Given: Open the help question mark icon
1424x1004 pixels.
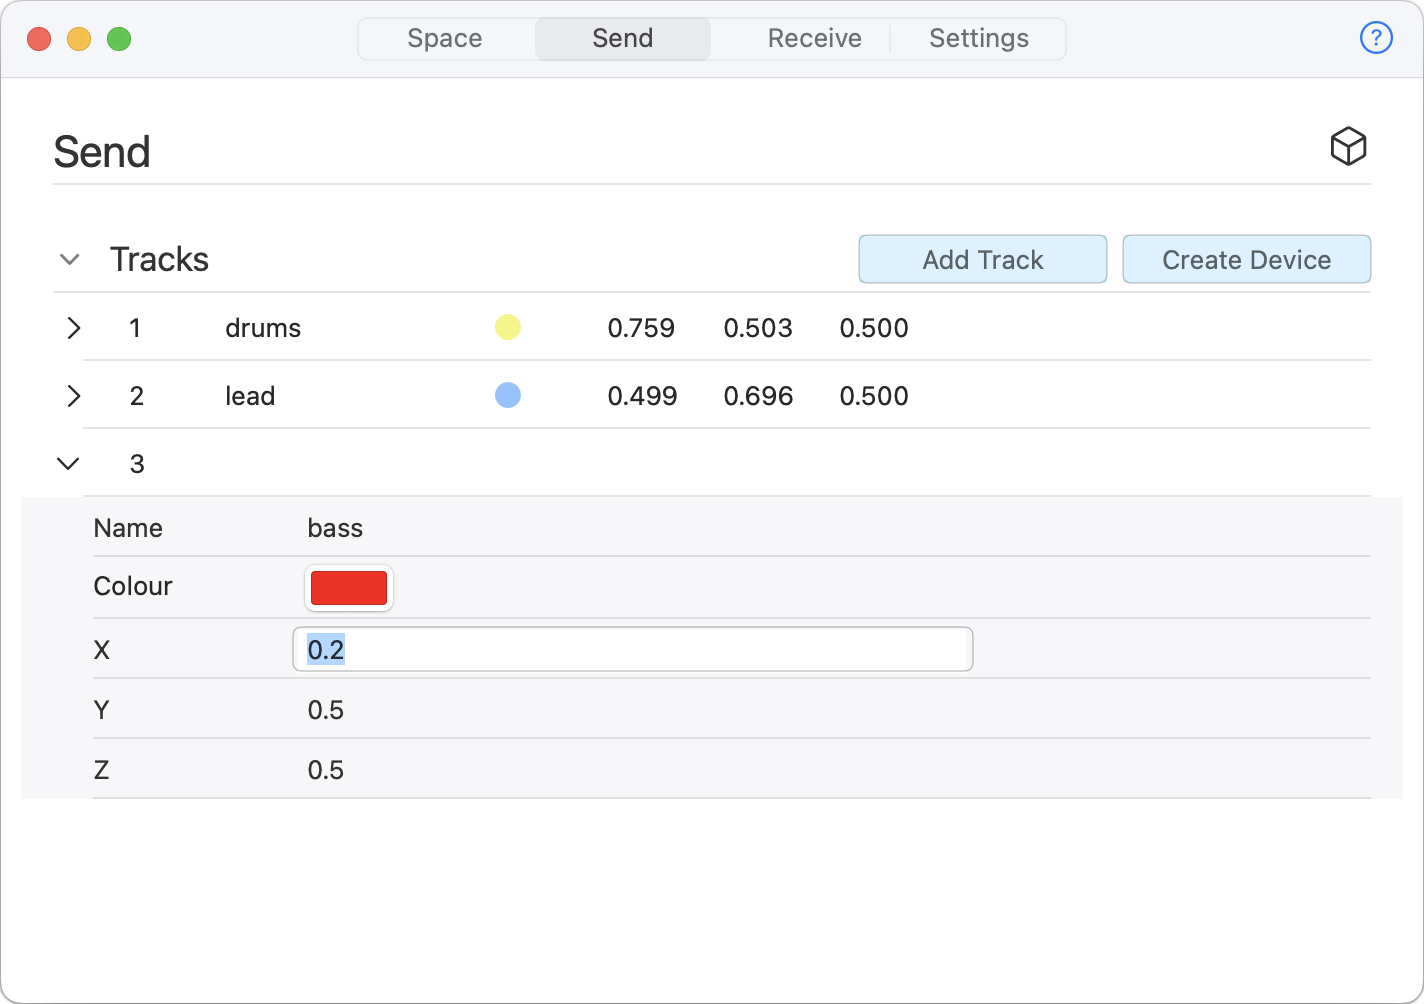Looking at the screenshot, I should click(x=1376, y=38).
